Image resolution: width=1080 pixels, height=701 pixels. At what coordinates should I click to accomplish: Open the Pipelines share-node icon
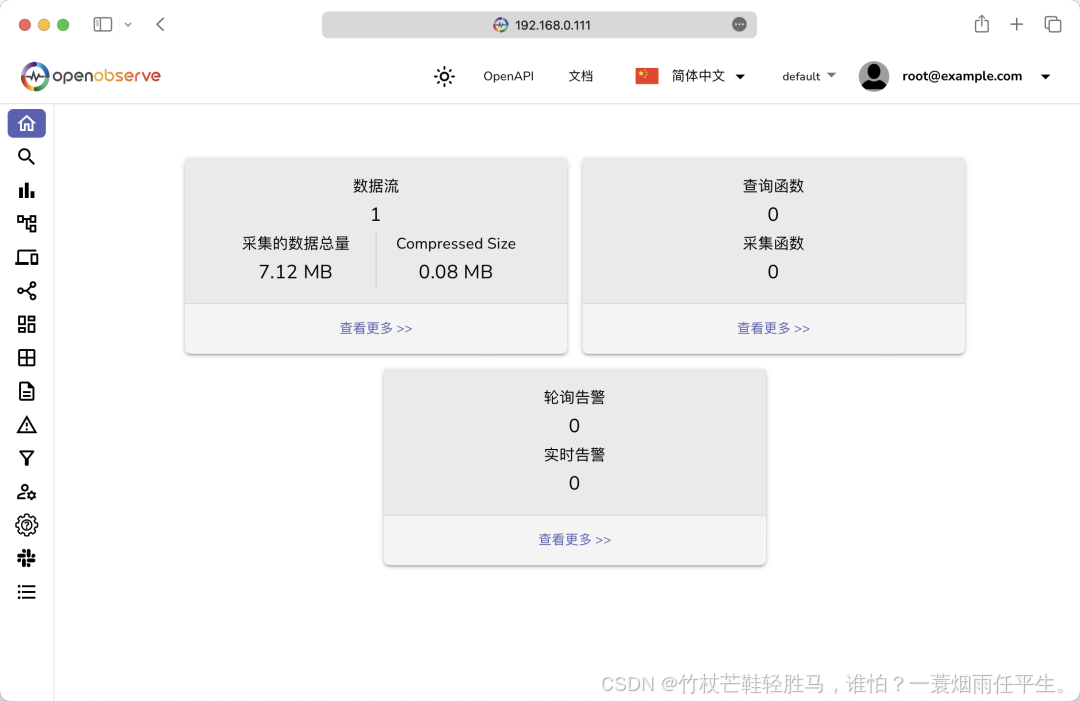coord(26,291)
